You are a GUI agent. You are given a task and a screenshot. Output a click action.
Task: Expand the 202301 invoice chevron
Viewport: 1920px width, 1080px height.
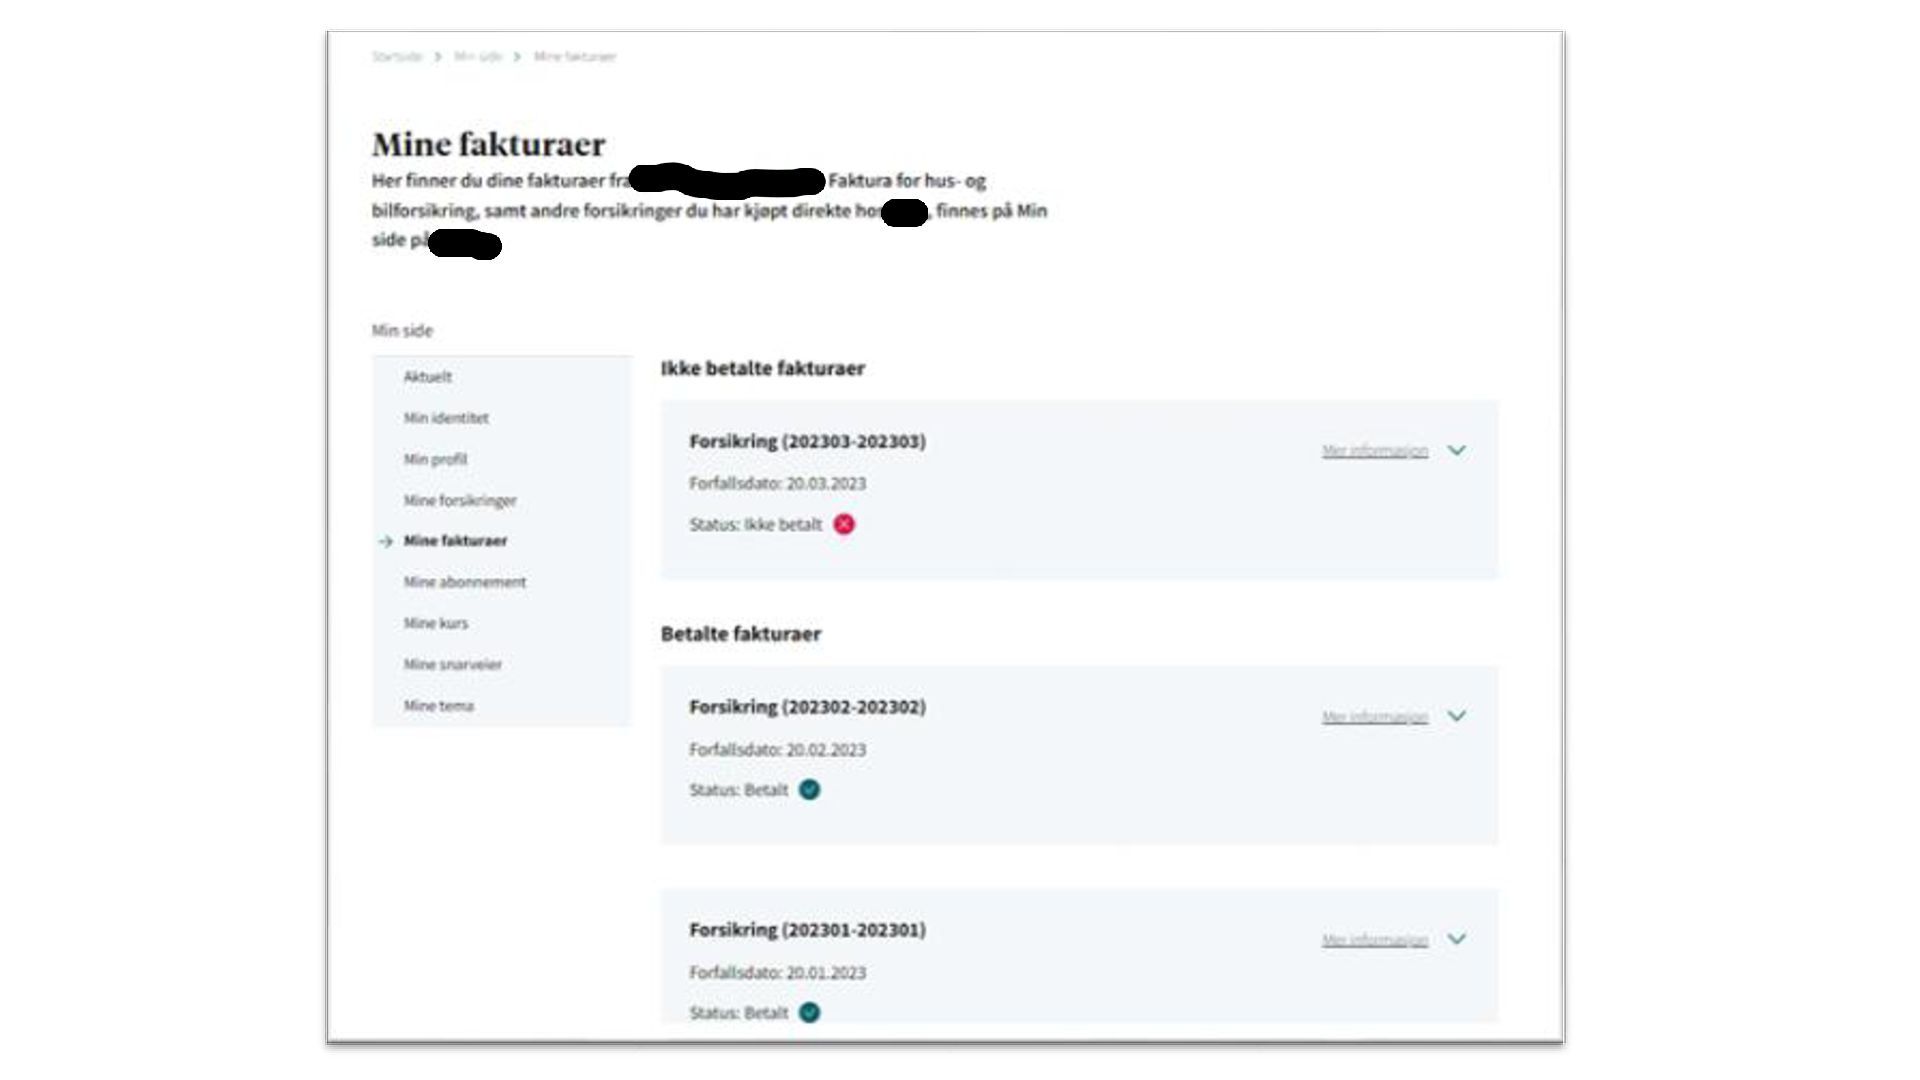[x=1456, y=939]
